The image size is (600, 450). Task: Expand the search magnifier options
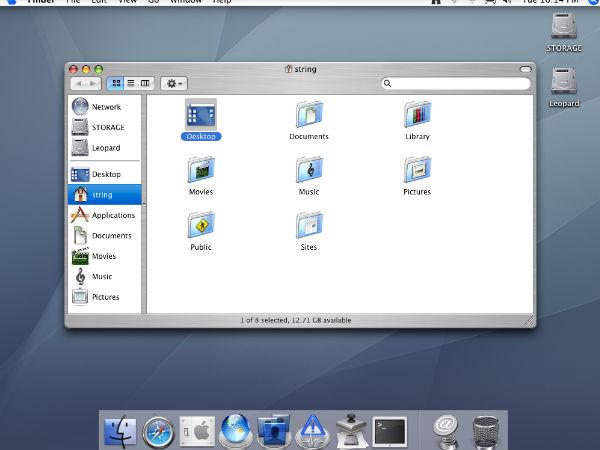[388, 83]
